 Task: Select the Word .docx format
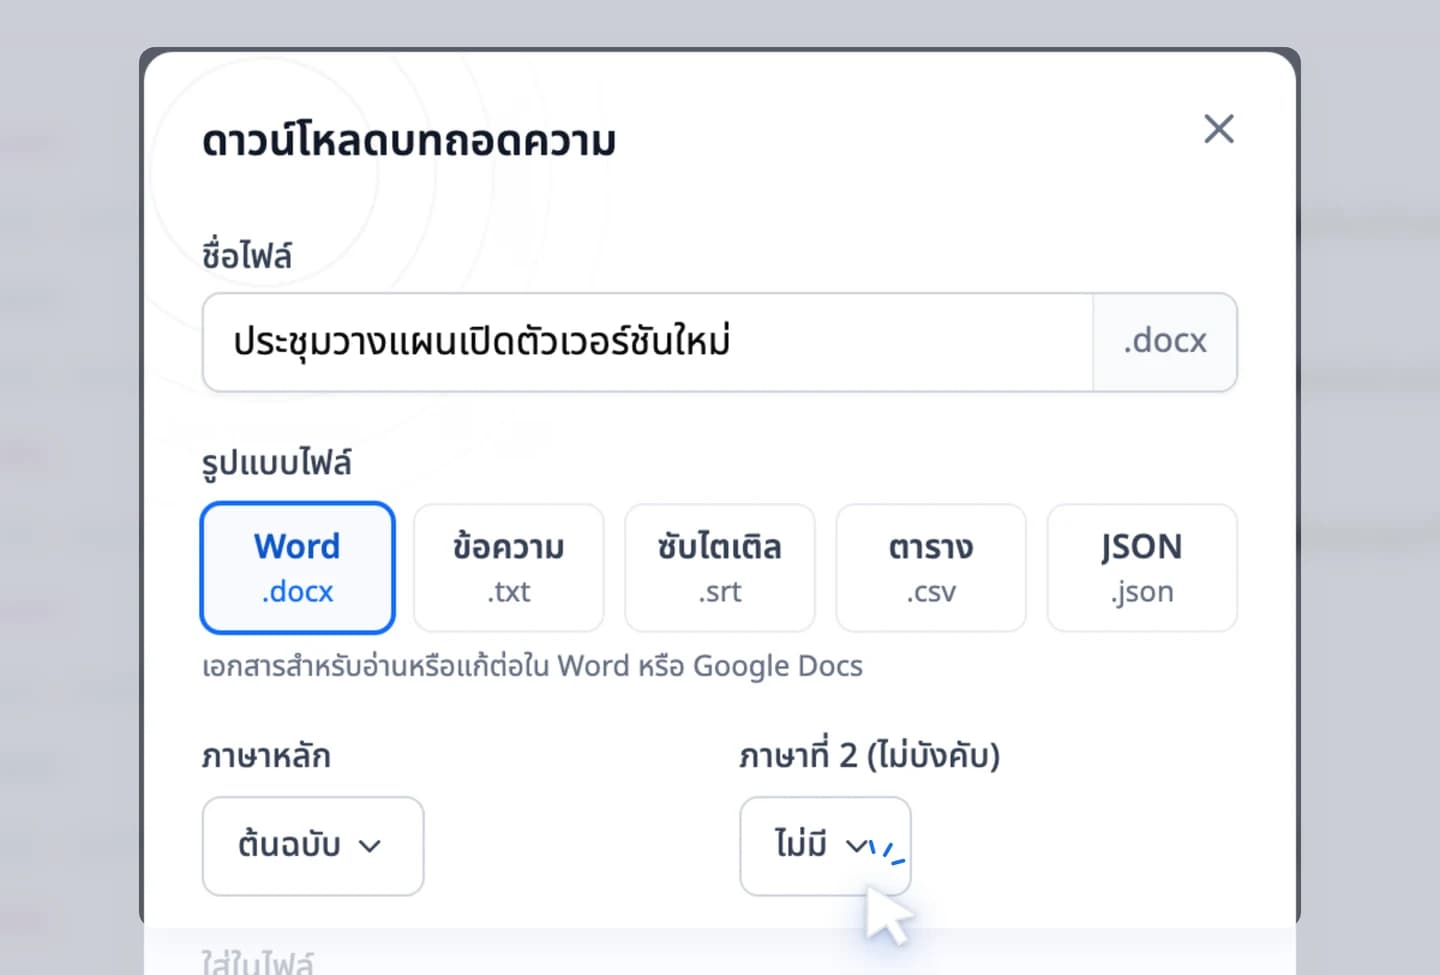[298, 568]
